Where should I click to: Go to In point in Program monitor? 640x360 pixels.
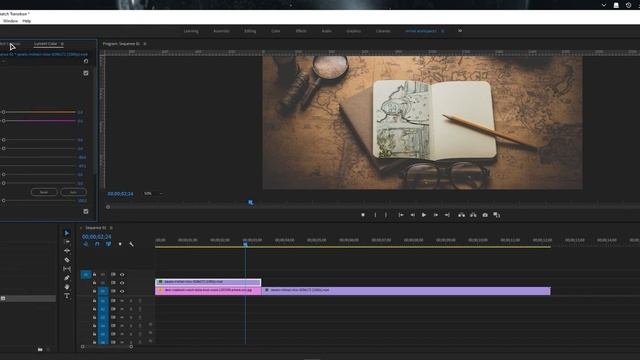401,215
